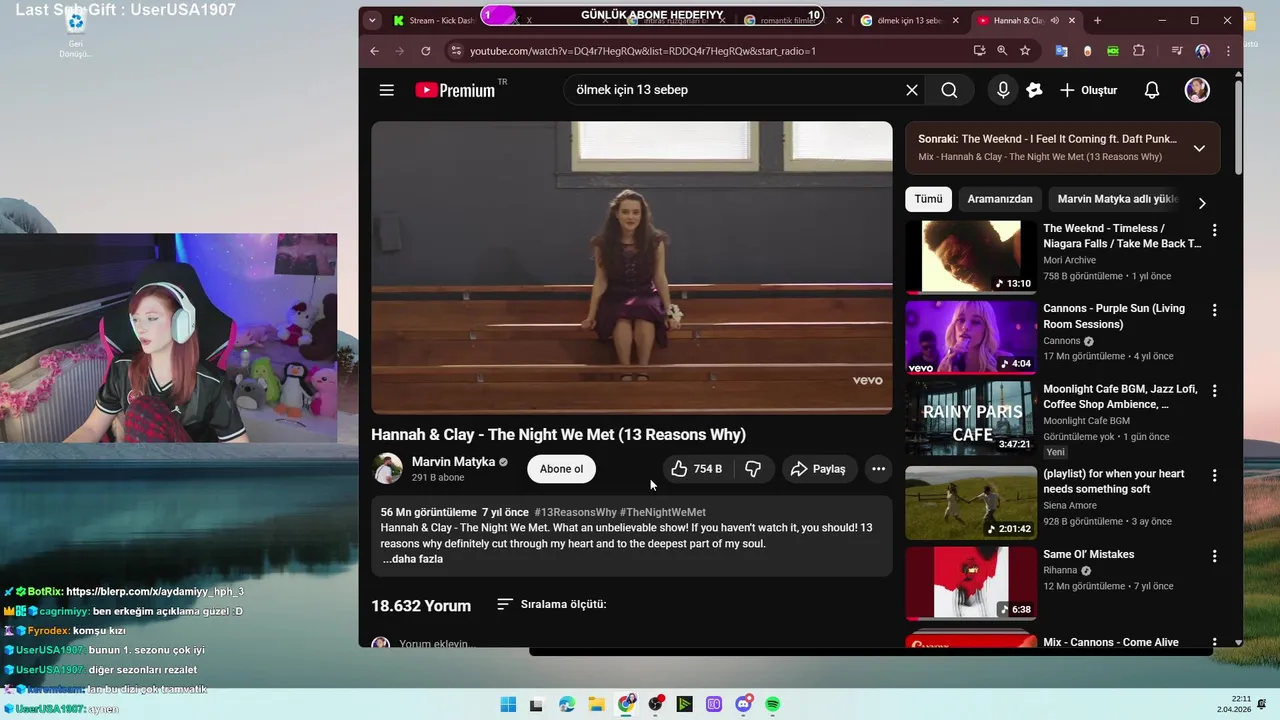Screen dimensions: 1280x720
Task: Open the YouTube hamburger guide menu
Action: (x=387, y=90)
